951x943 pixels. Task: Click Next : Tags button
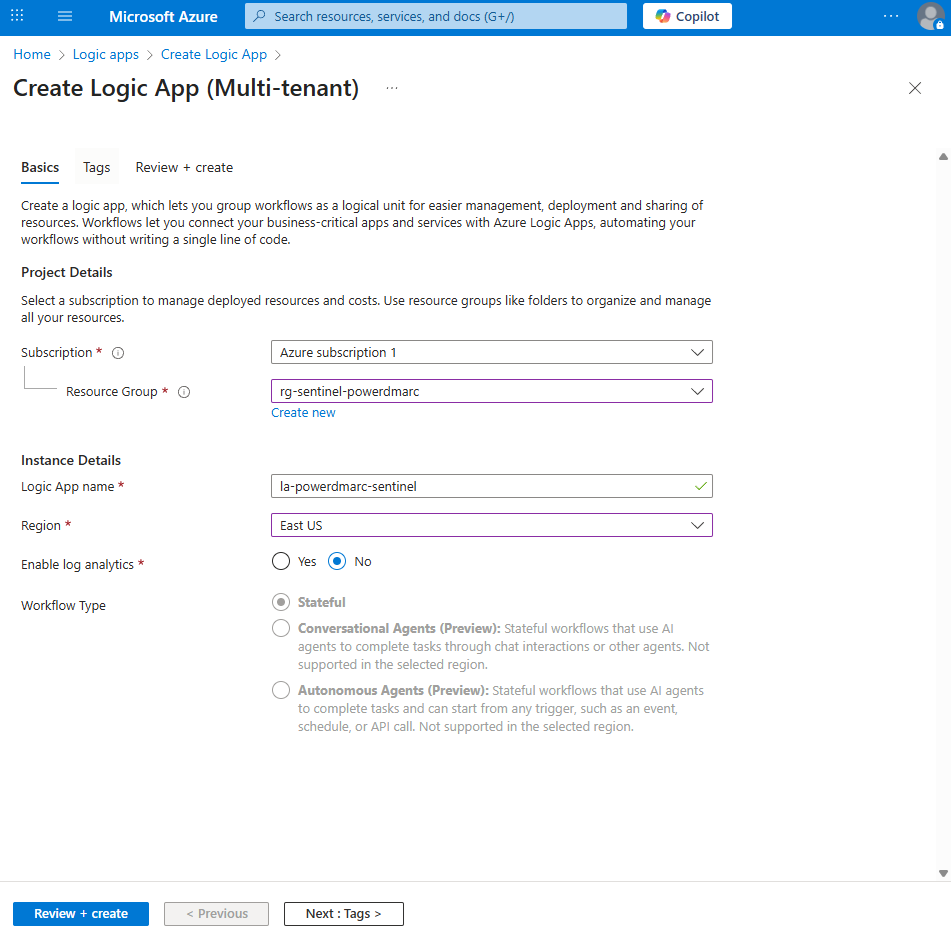pos(343,914)
